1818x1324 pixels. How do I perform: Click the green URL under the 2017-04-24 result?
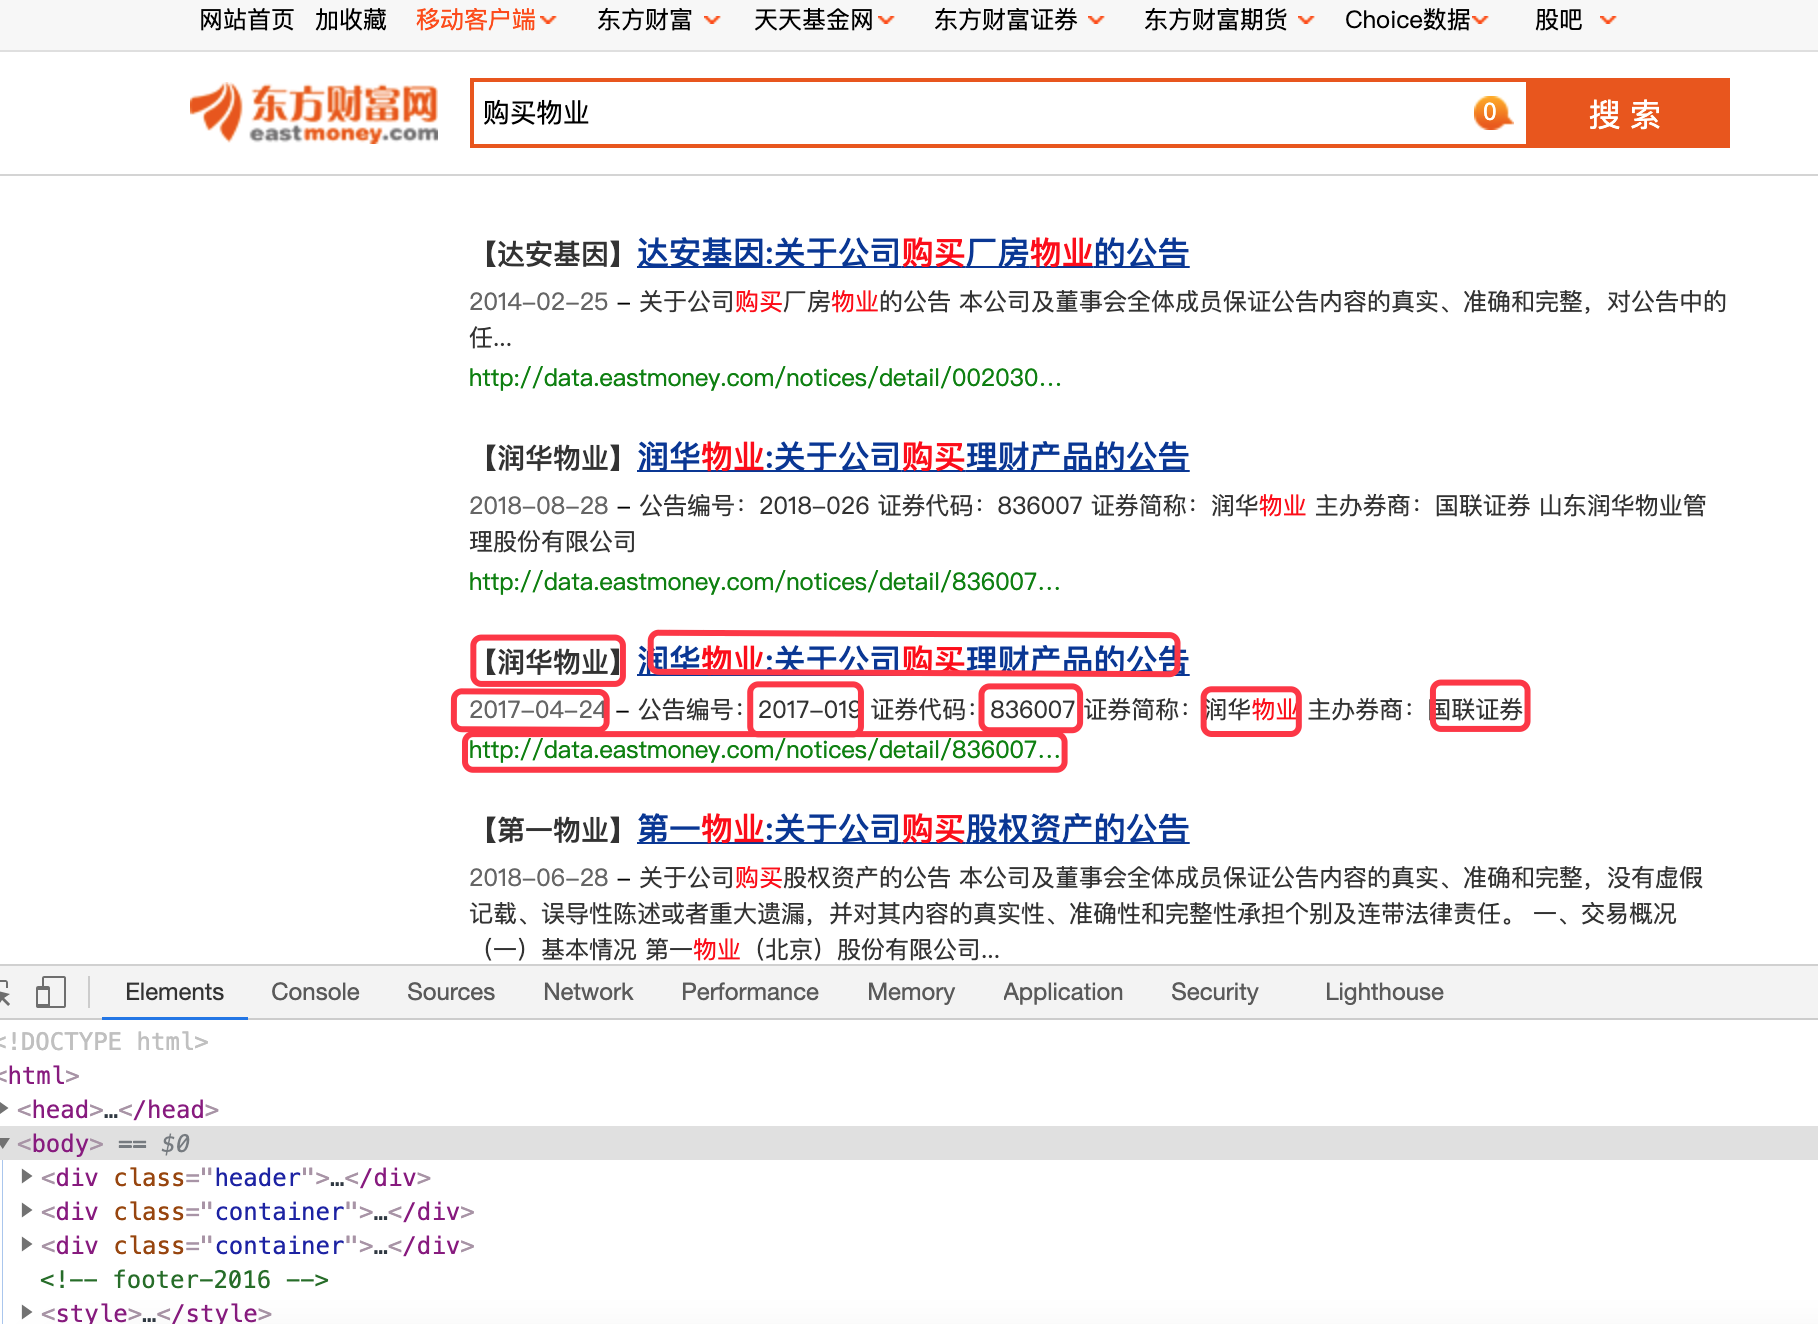click(x=765, y=750)
